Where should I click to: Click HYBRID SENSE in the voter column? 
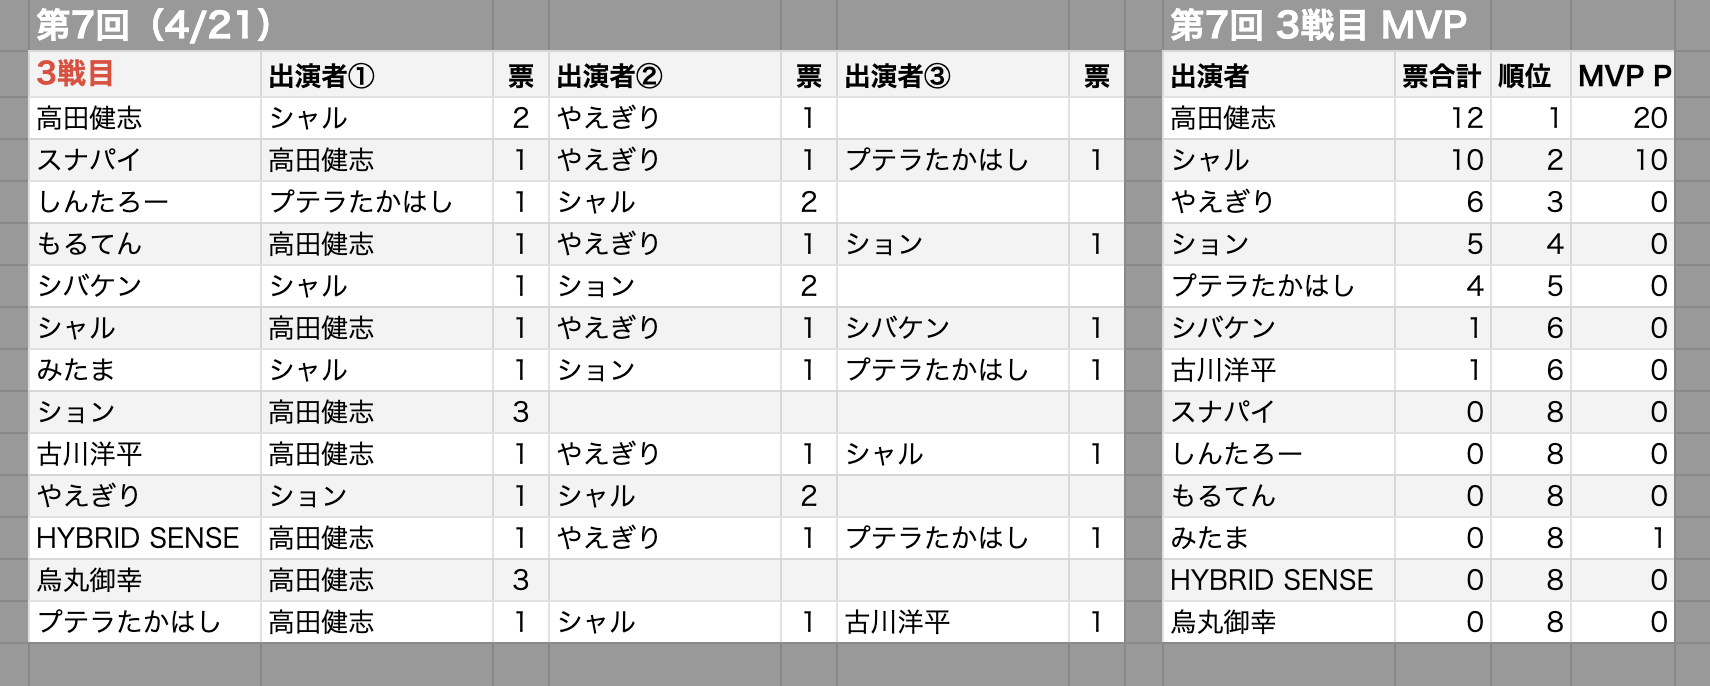coord(138,538)
